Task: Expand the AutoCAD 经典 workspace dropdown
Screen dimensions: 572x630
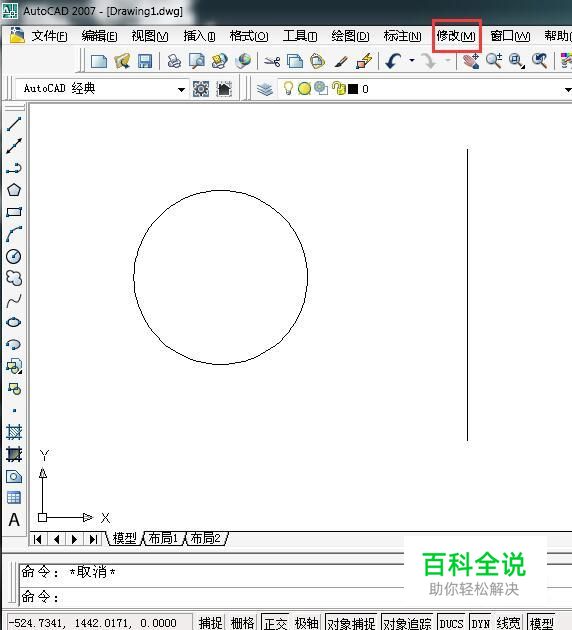Action: click(x=182, y=90)
